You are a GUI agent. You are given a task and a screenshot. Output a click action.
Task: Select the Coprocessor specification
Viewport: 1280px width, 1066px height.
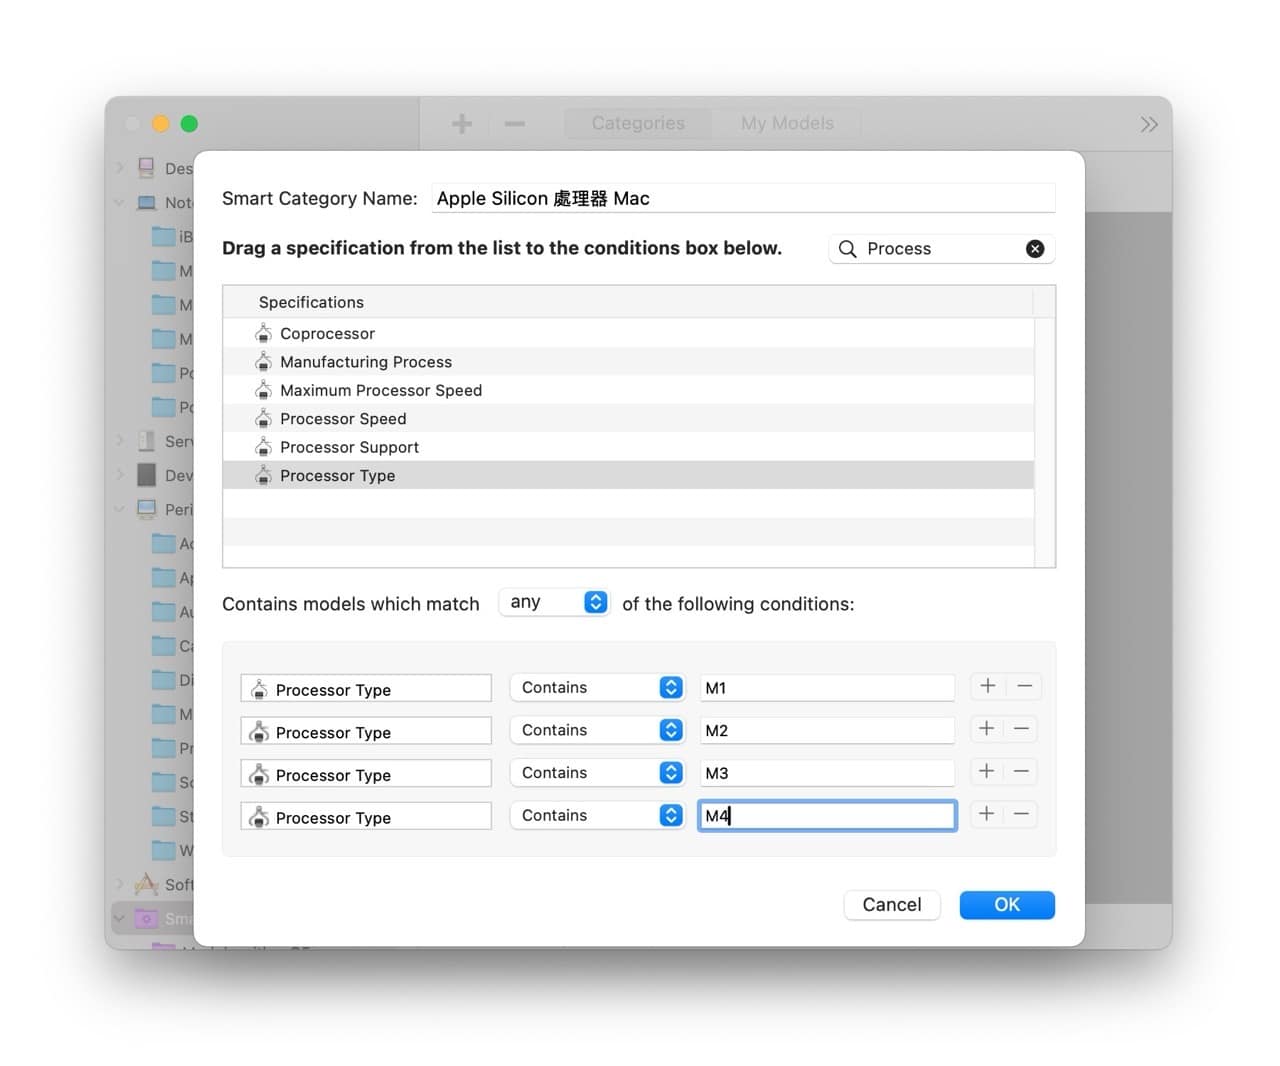(x=628, y=333)
